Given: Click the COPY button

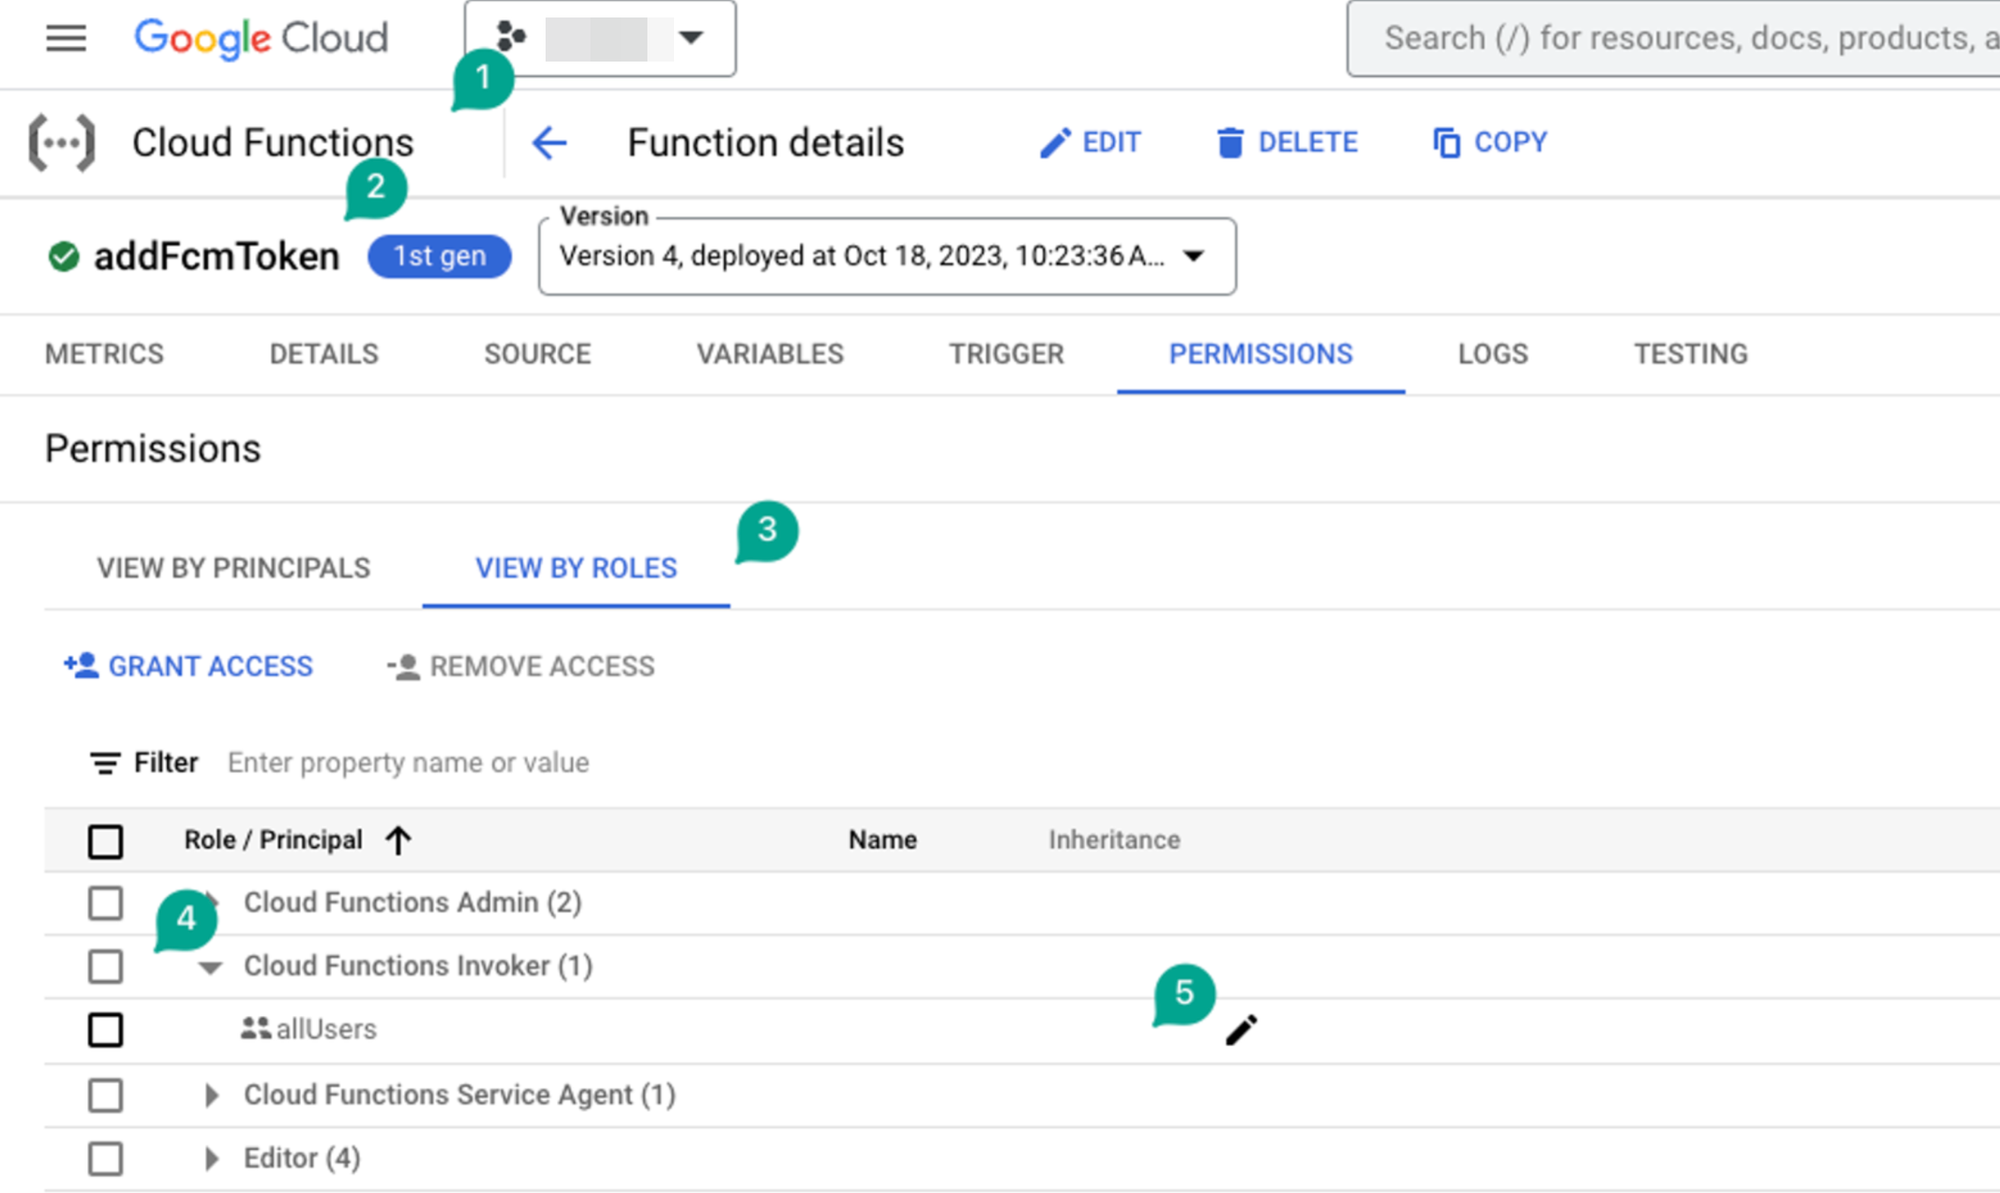Looking at the screenshot, I should 1490,143.
